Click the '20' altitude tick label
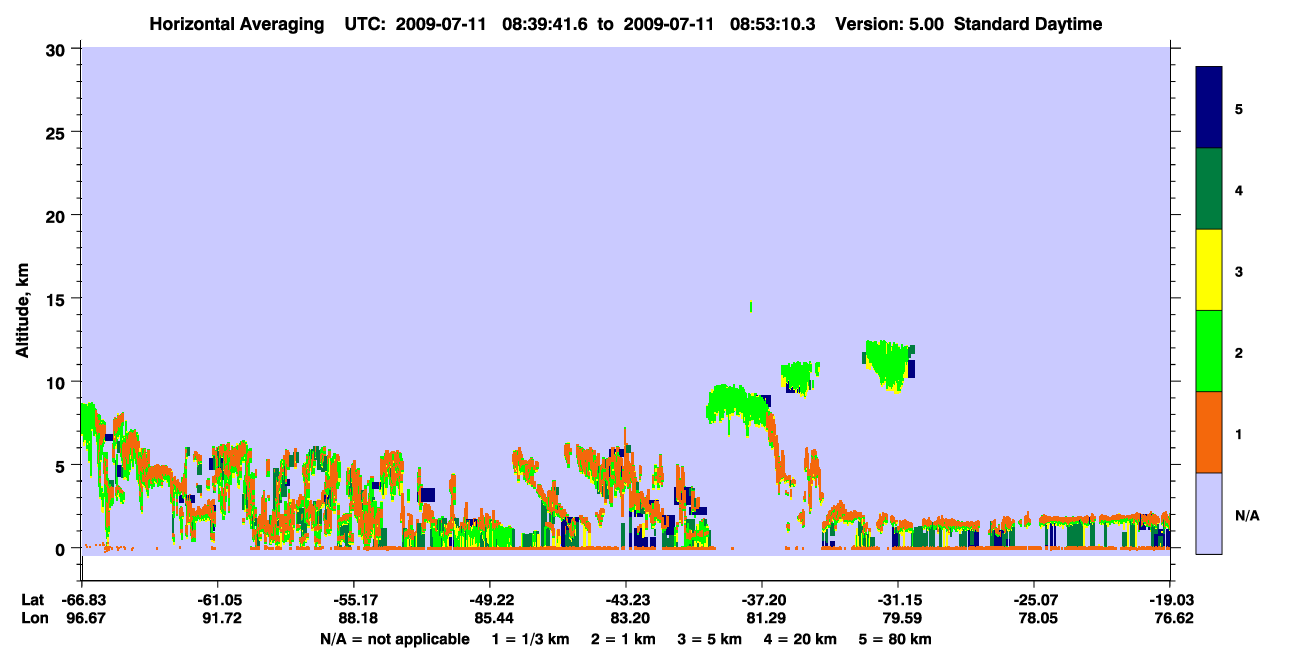The image size is (1300, 667). coord(57,215)
